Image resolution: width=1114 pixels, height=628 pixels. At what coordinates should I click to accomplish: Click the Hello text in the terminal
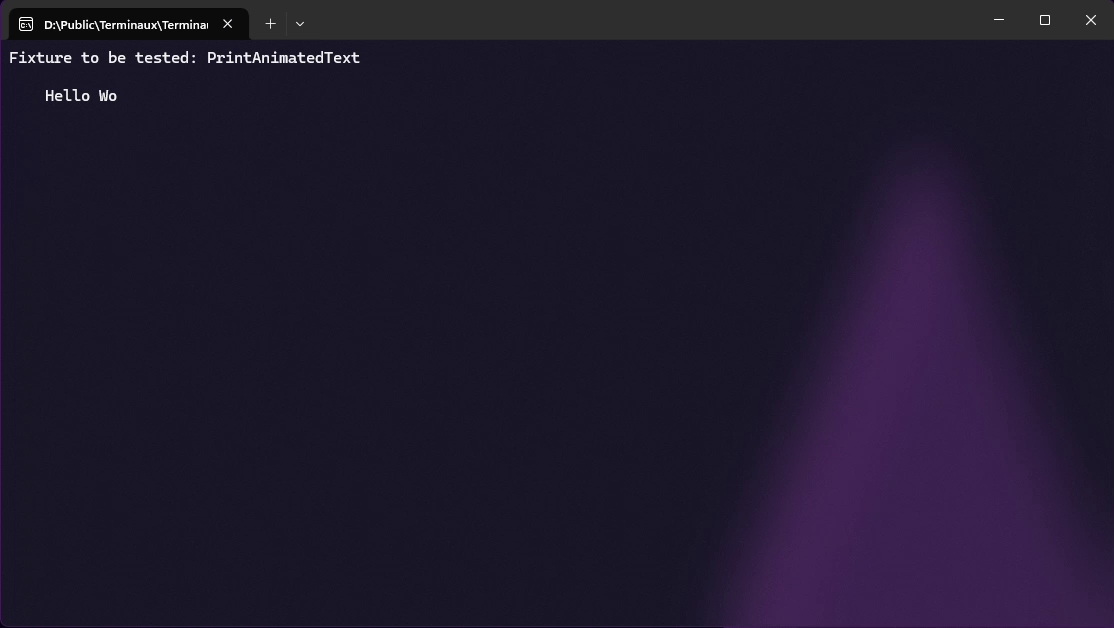(67, 96)
